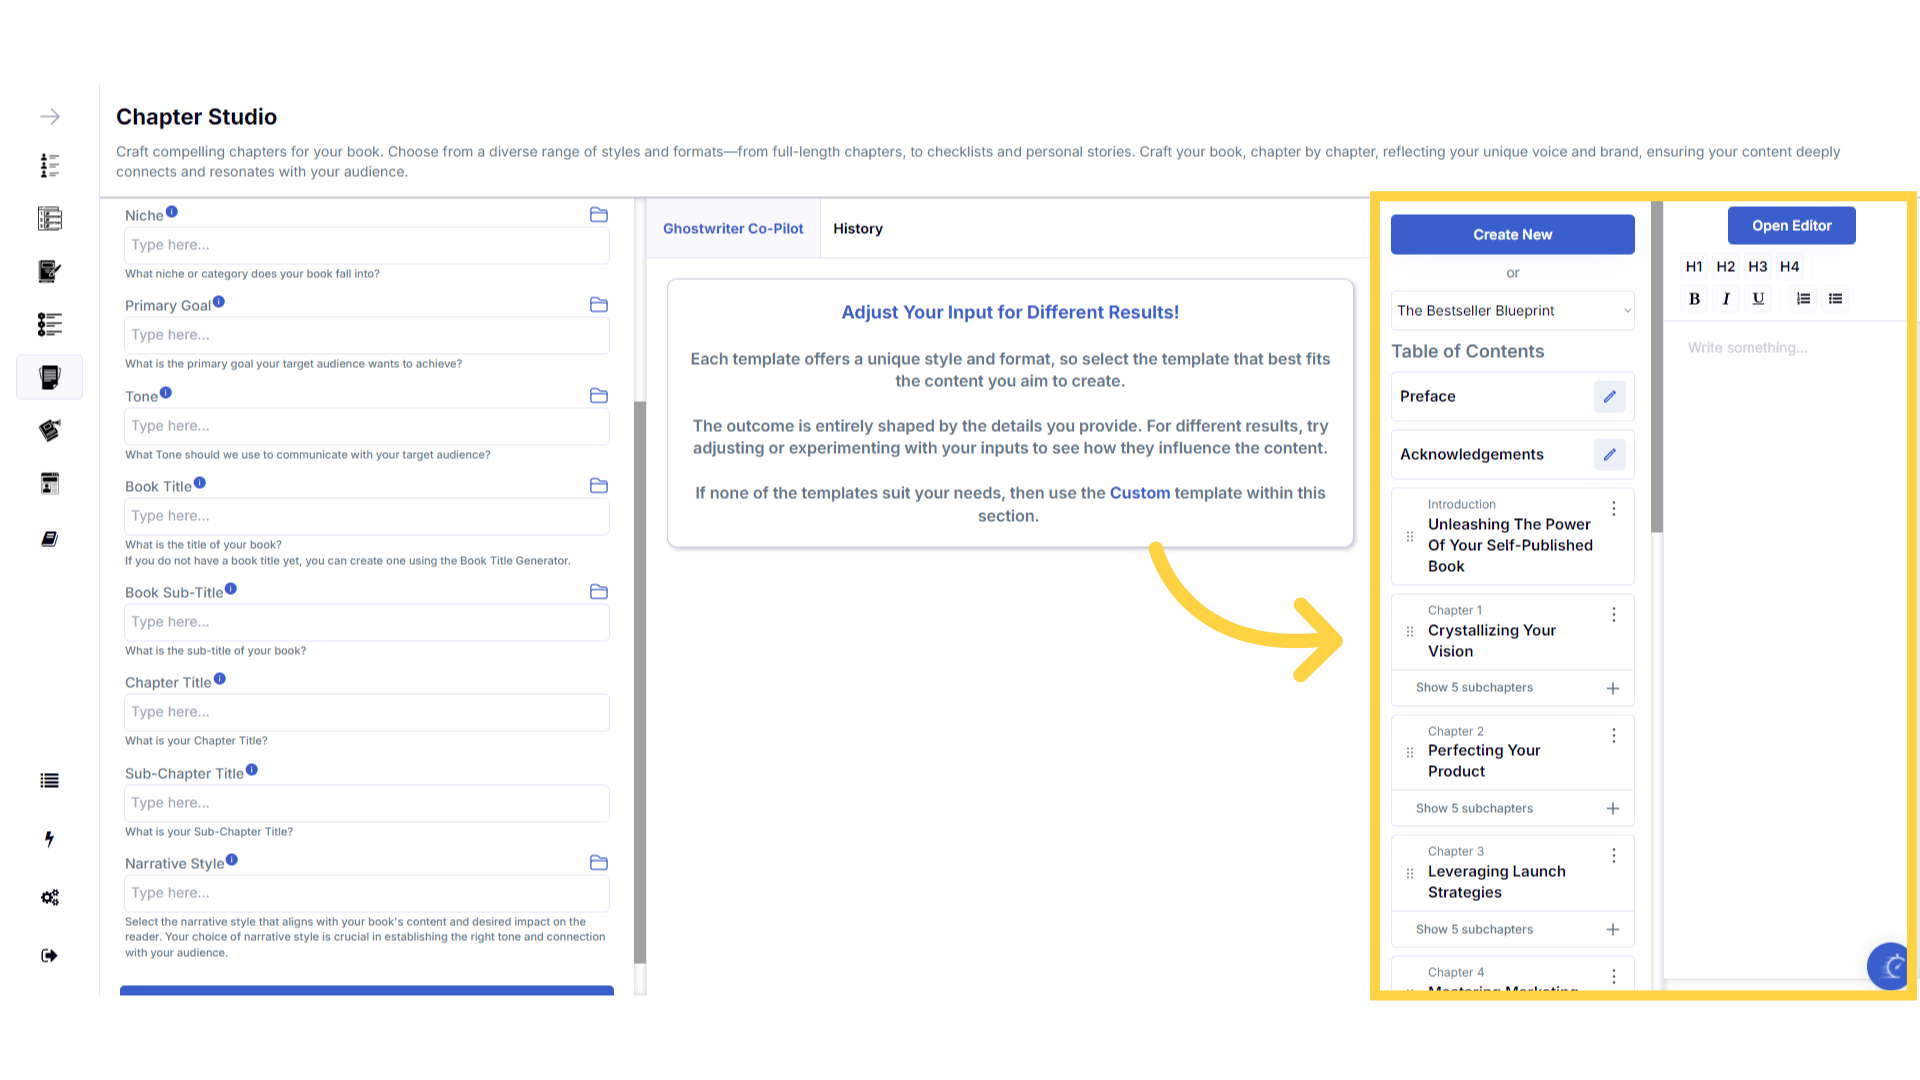Image resolution: width=1920 pixels, height=1080 pixels.
Task: Click the pencil edit icon for Preface
Action: (1609, 397)
